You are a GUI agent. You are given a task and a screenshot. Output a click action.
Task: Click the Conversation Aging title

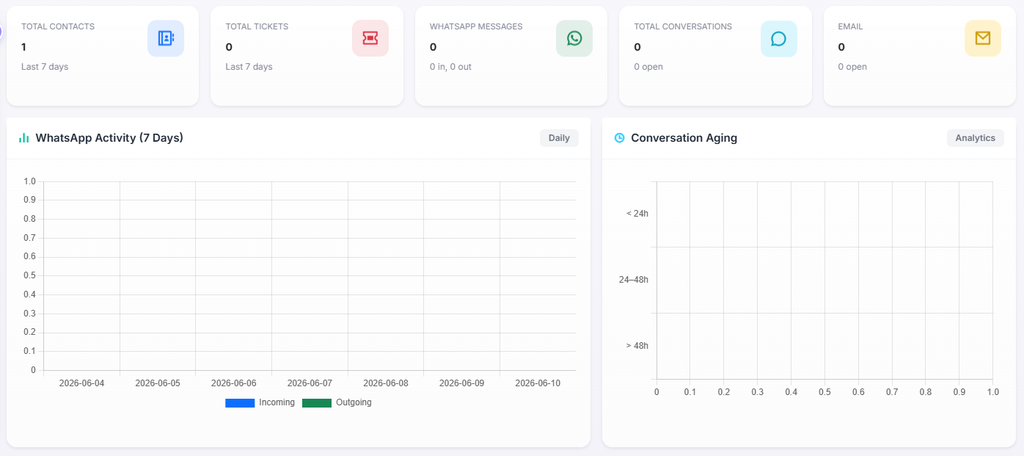(x=684, y=138)
